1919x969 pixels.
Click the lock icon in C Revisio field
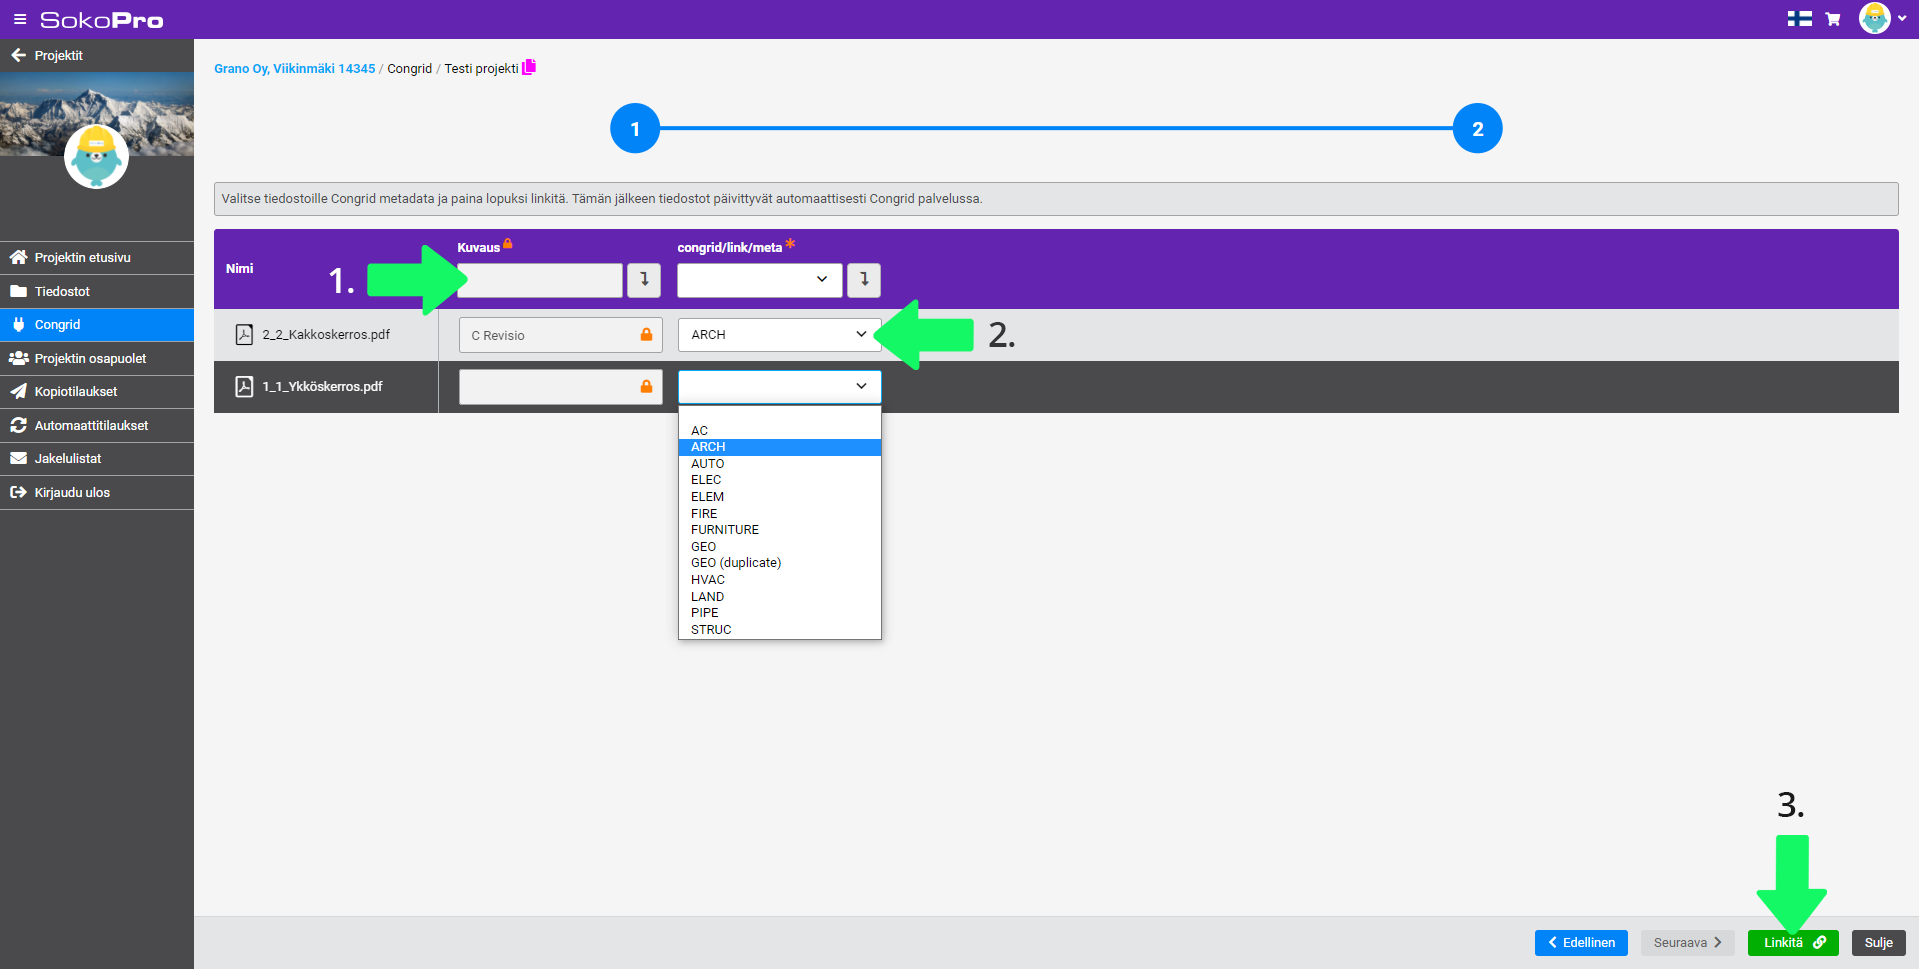coord(646,334)
